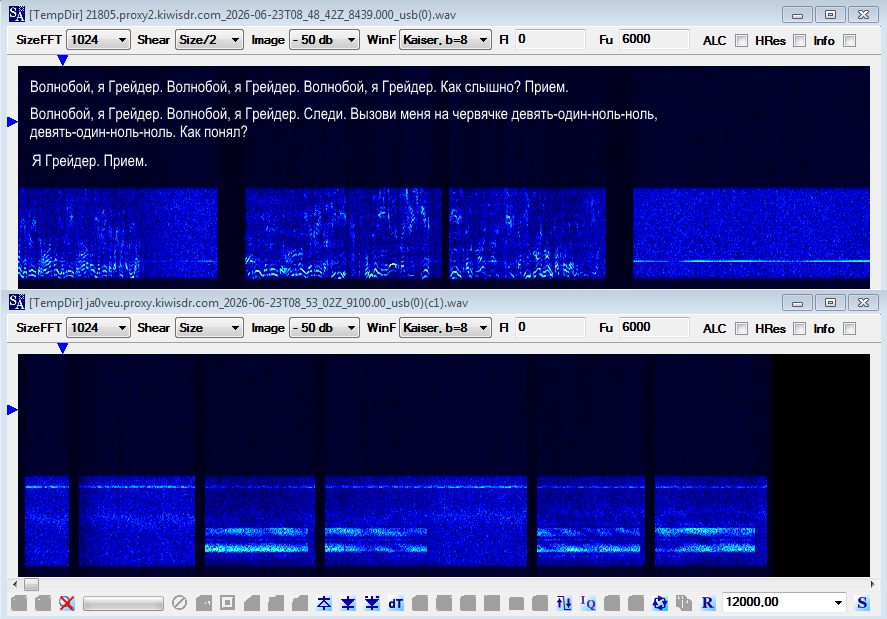Enable ALC checkbox in the upper window
The width and height of the screenshot is (887, 619).
click(741, 41)
